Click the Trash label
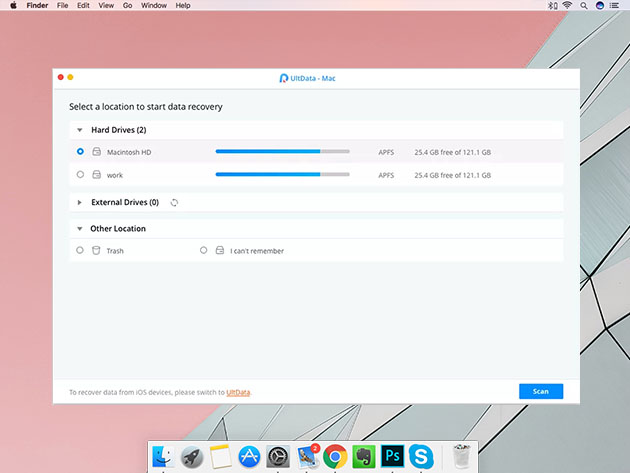 point(115,251)
